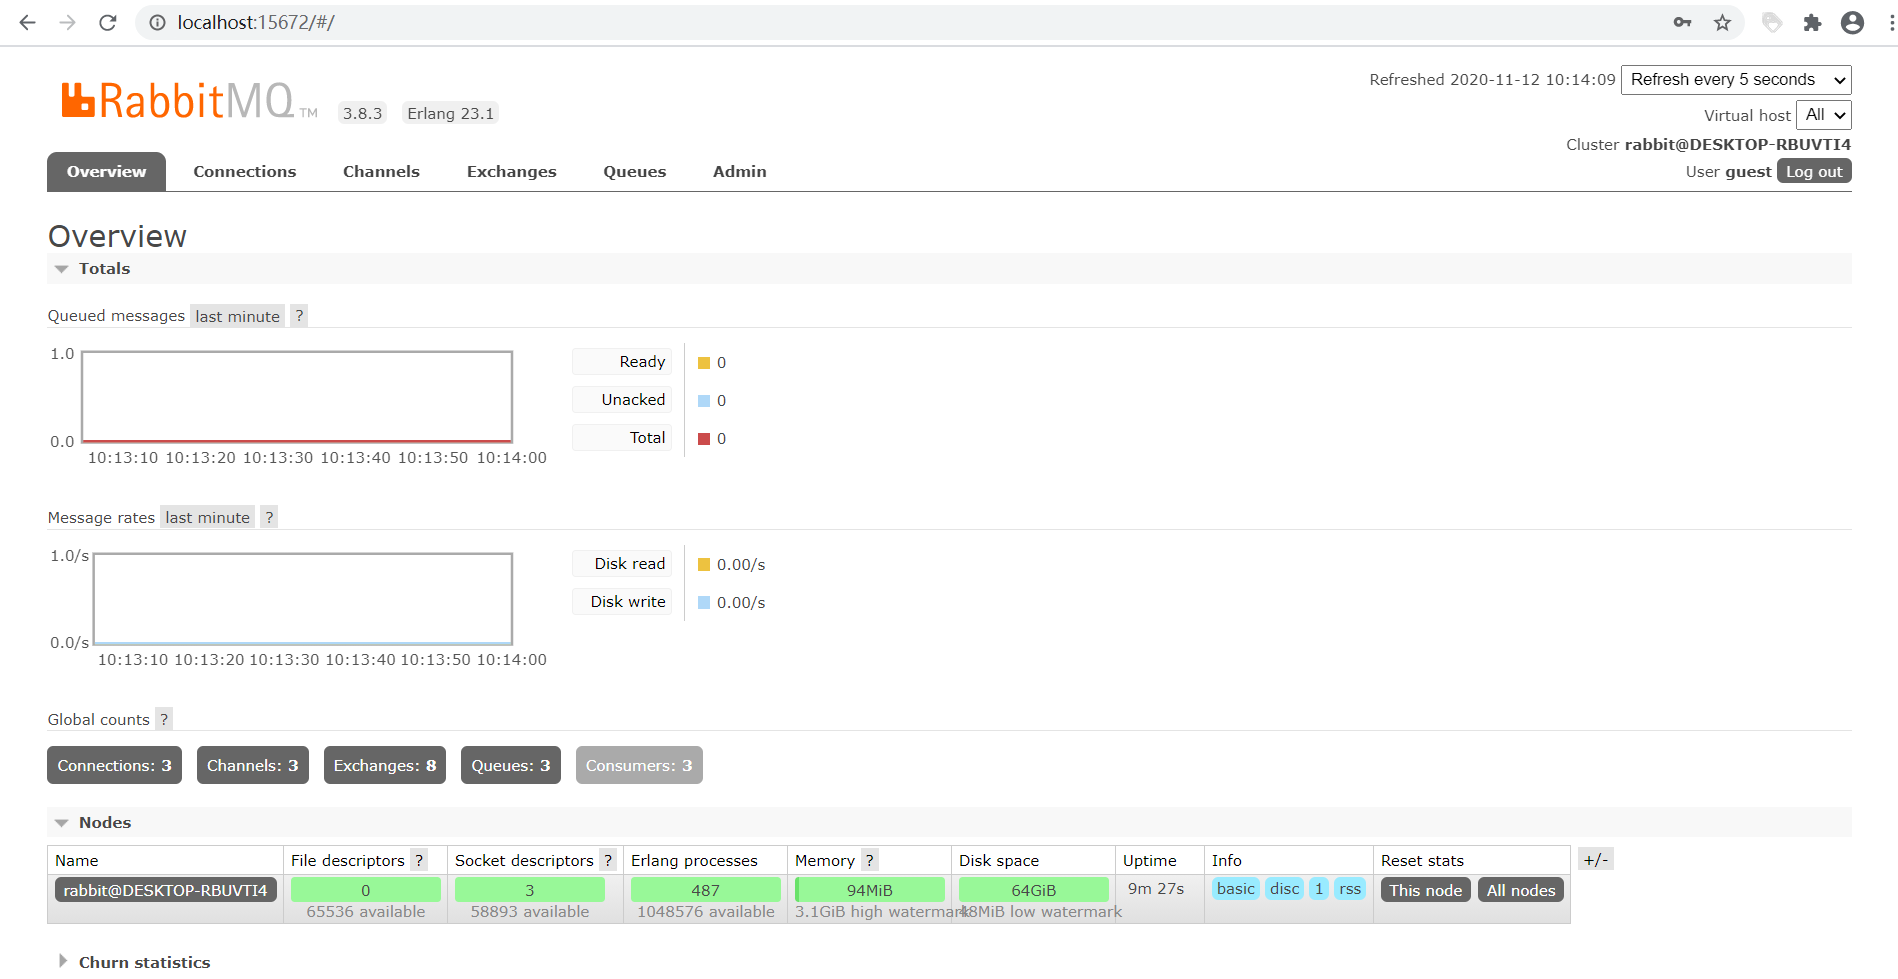This screenshot has height=979, width=1898.
Task: Click the 'rss' info tag
Action: pos(1350,889)
